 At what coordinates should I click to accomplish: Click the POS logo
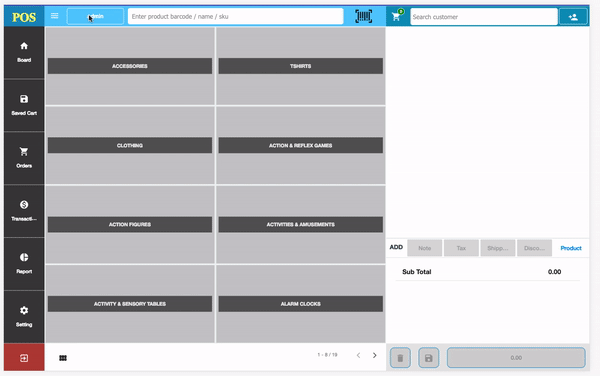24,17
